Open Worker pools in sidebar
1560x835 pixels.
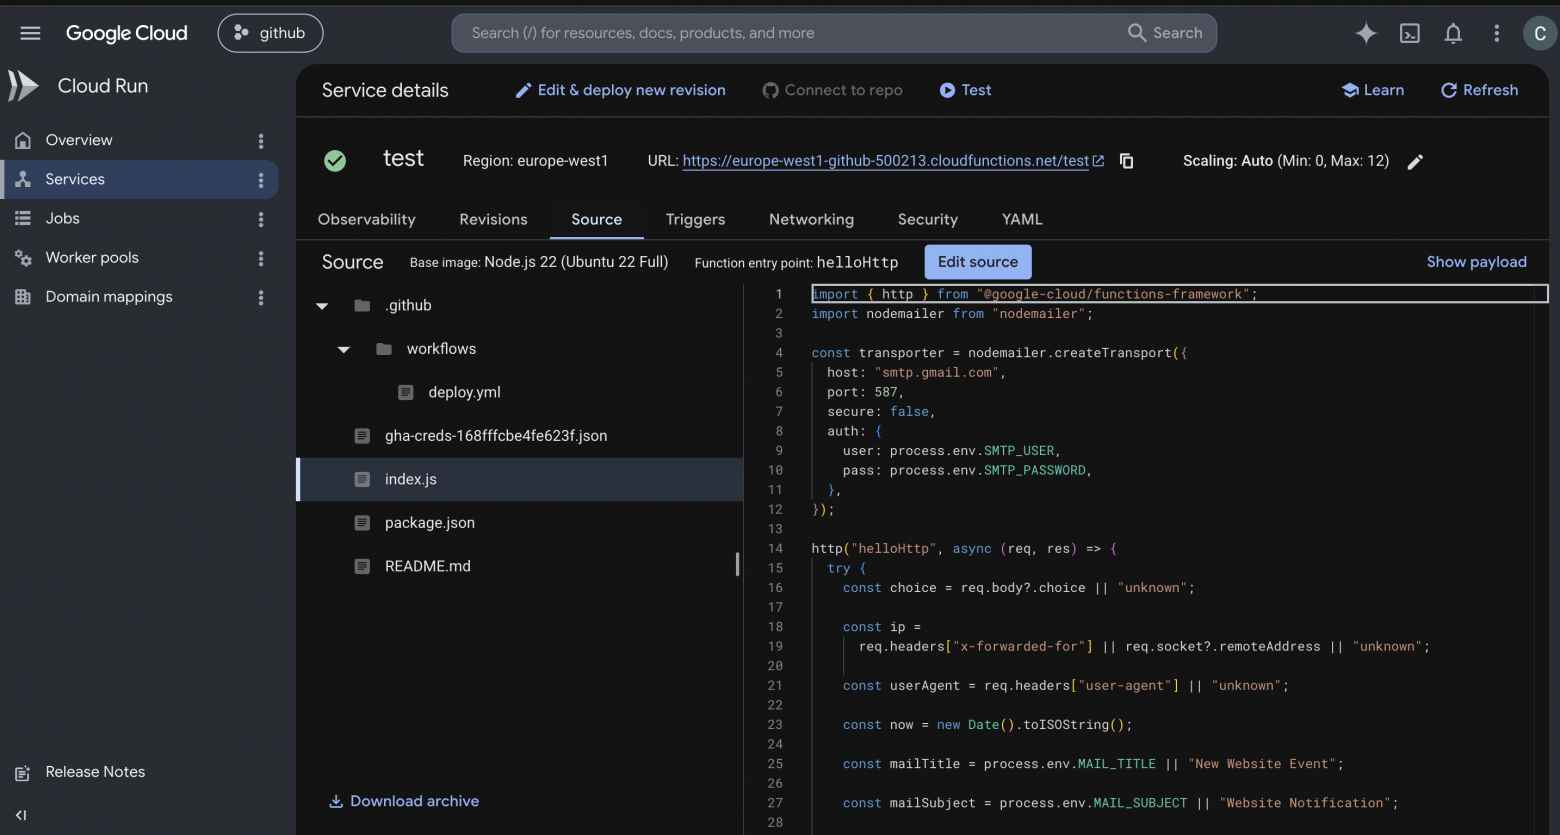pos(92,257)
